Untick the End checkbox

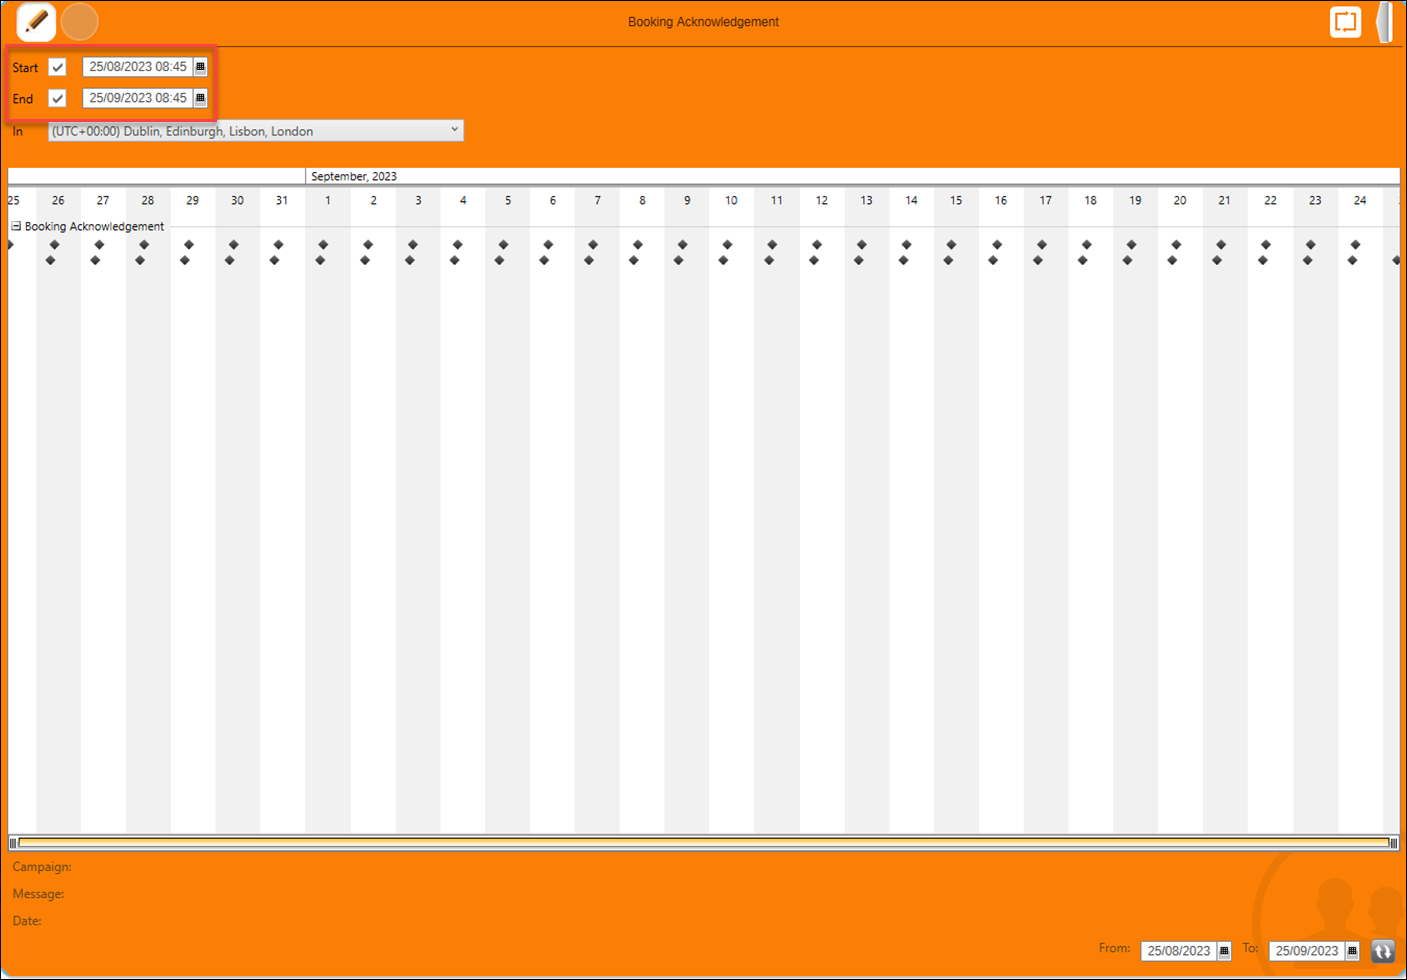(x=57, y=98)
